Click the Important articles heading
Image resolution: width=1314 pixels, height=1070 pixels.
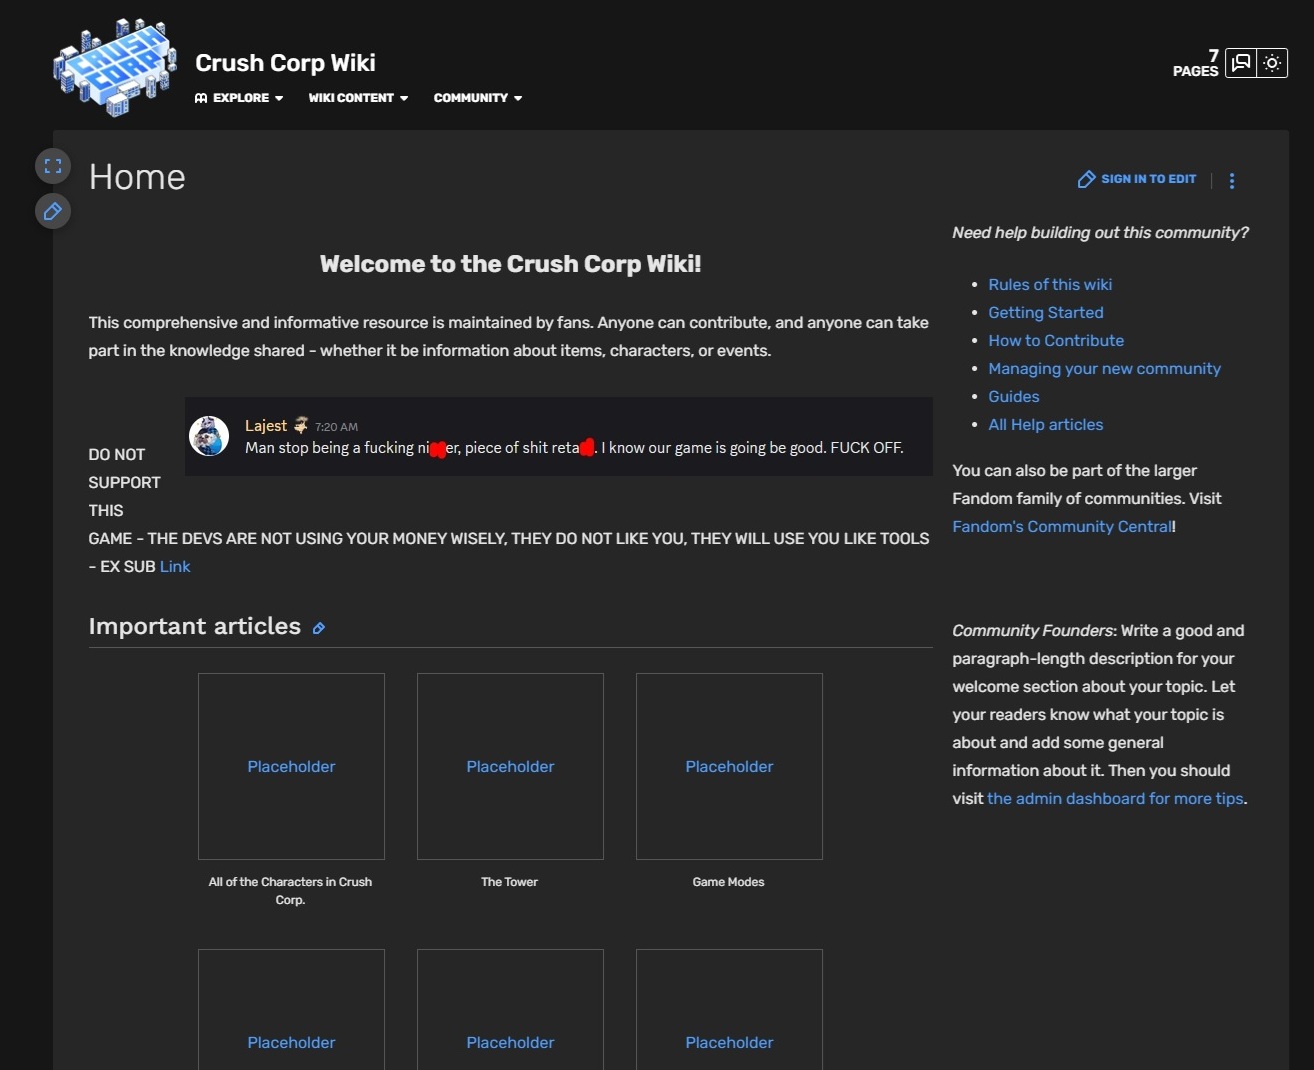coord(195,627)
